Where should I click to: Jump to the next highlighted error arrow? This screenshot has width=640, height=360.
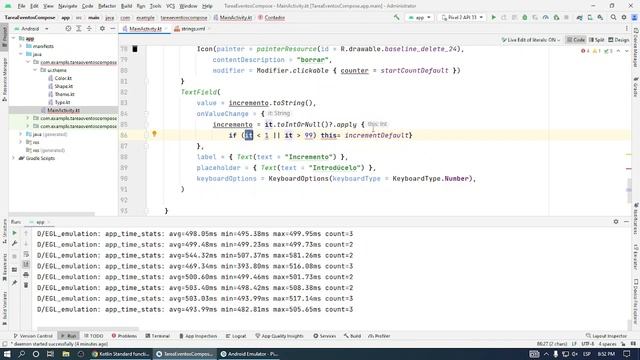627,51
